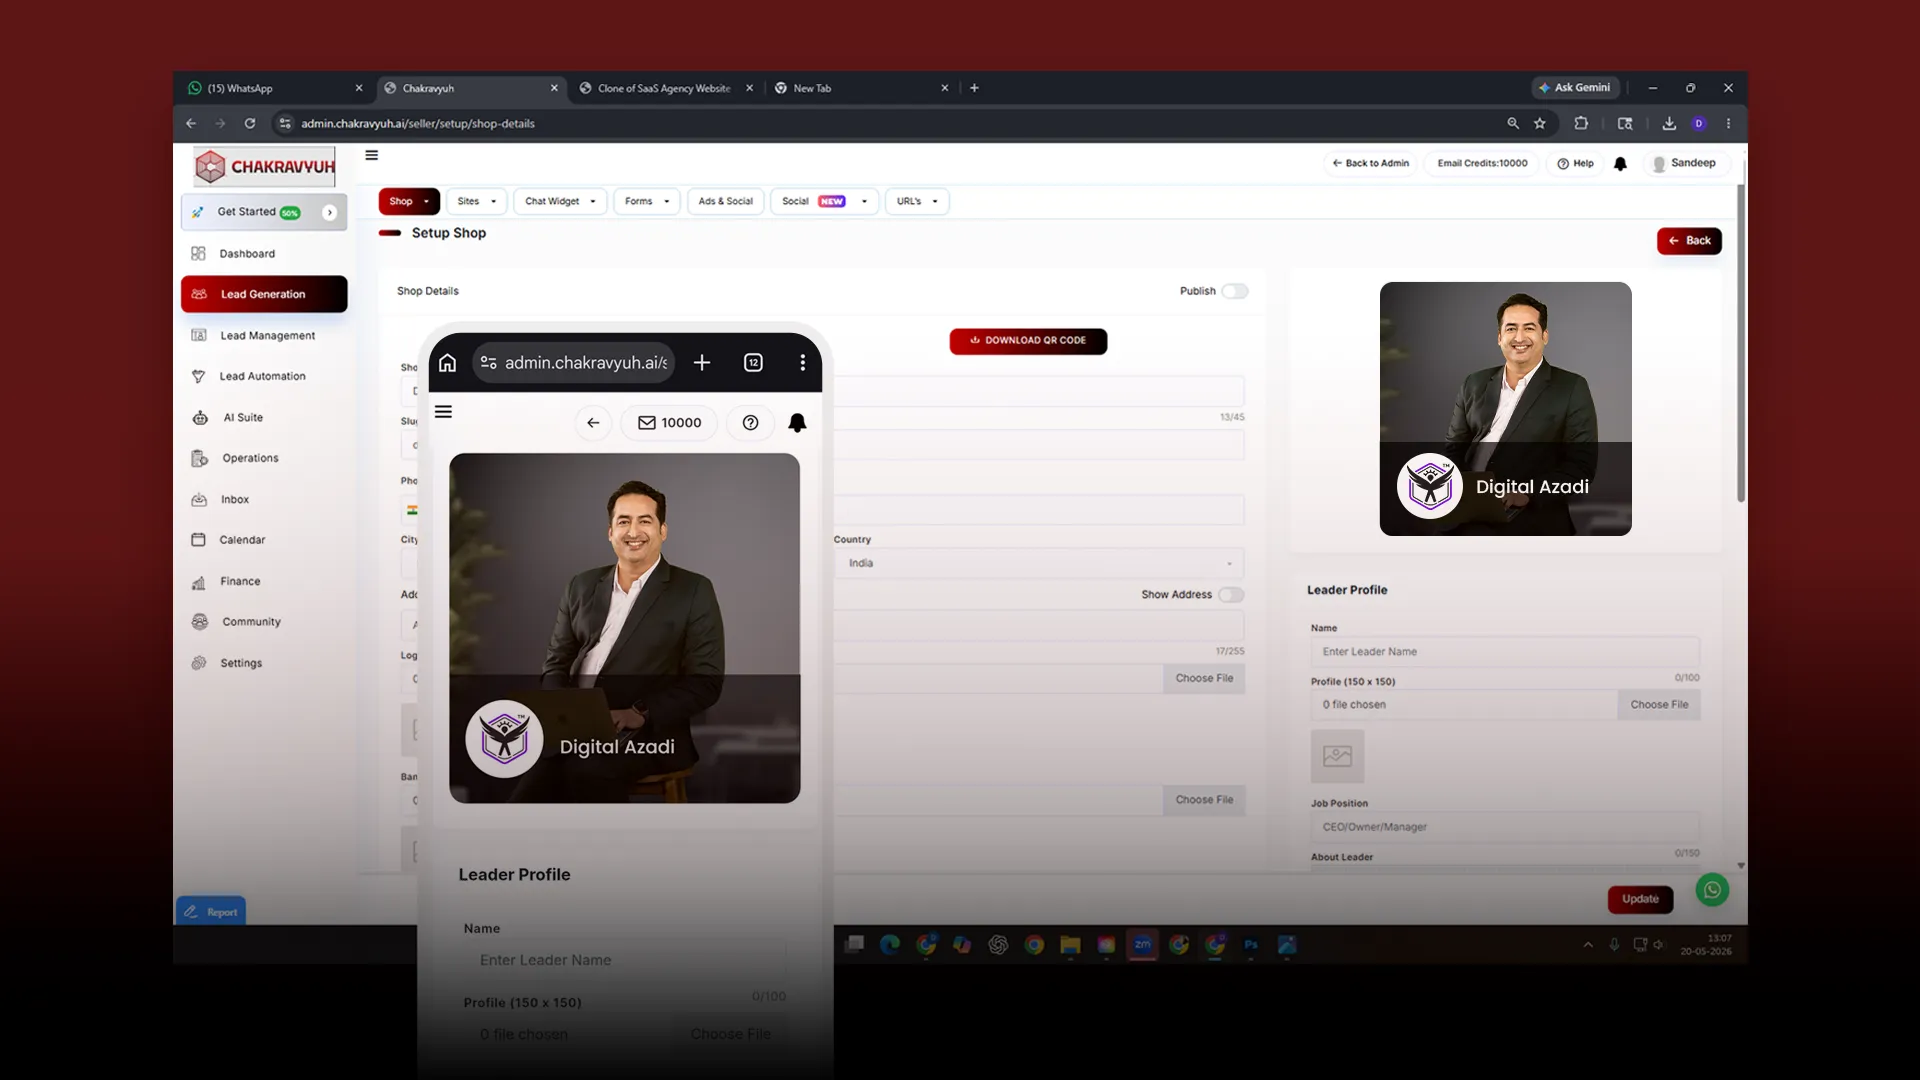This screenshot has height=1080, width=1920.
Task: Open the ChatGPT icon in the taskbar
Action: (x=998, y=945)
